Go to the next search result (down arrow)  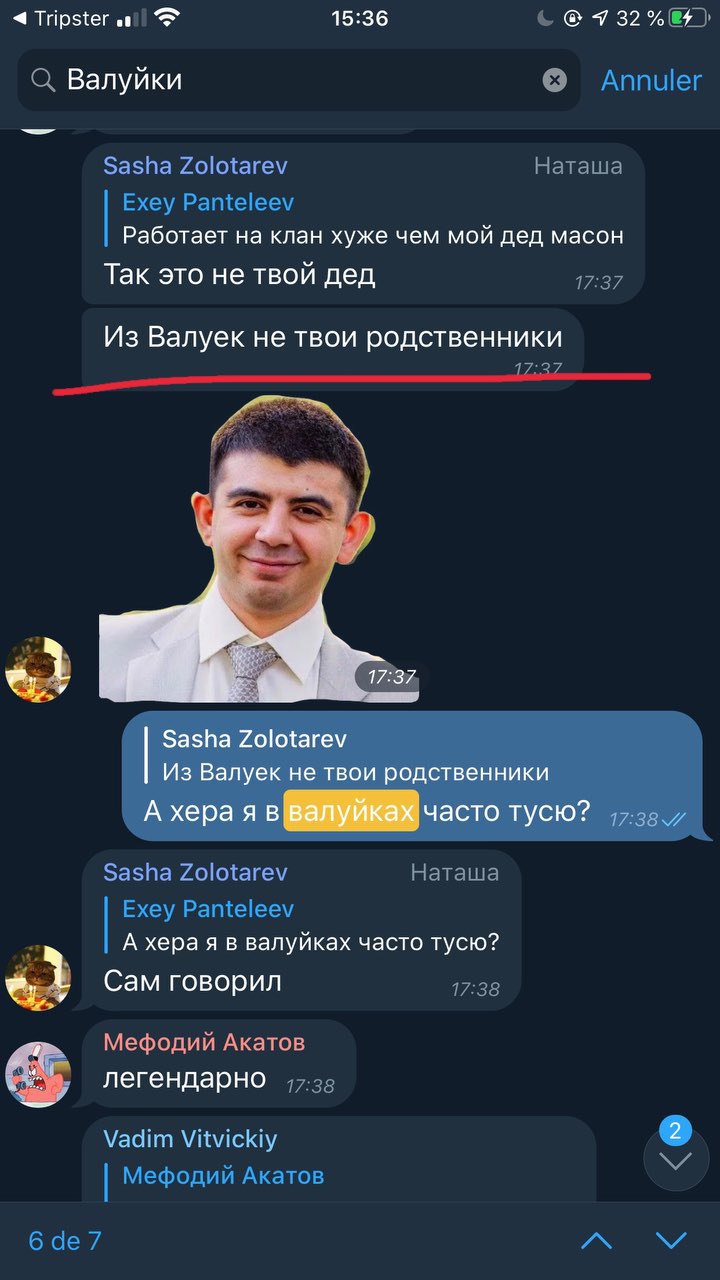point(671,1241)
